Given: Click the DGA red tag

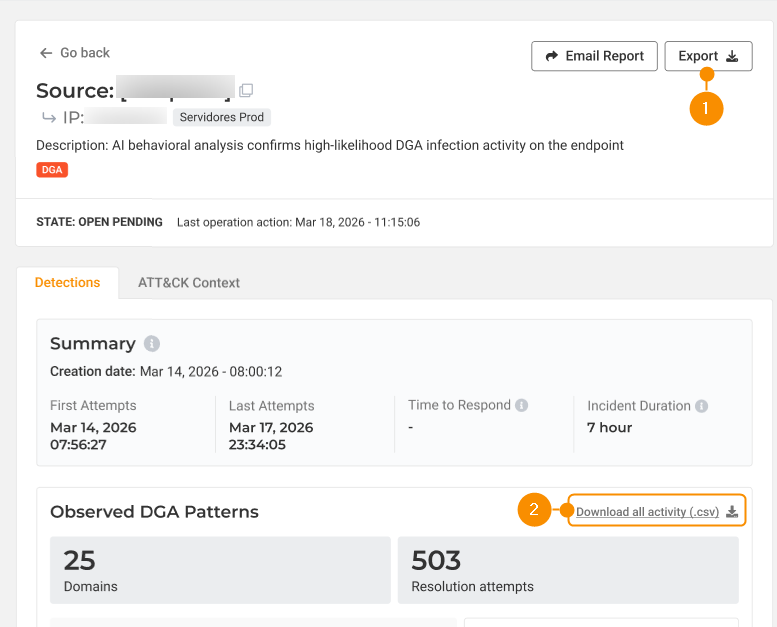Looking at the screenshot, I should [x=52, y=170].
